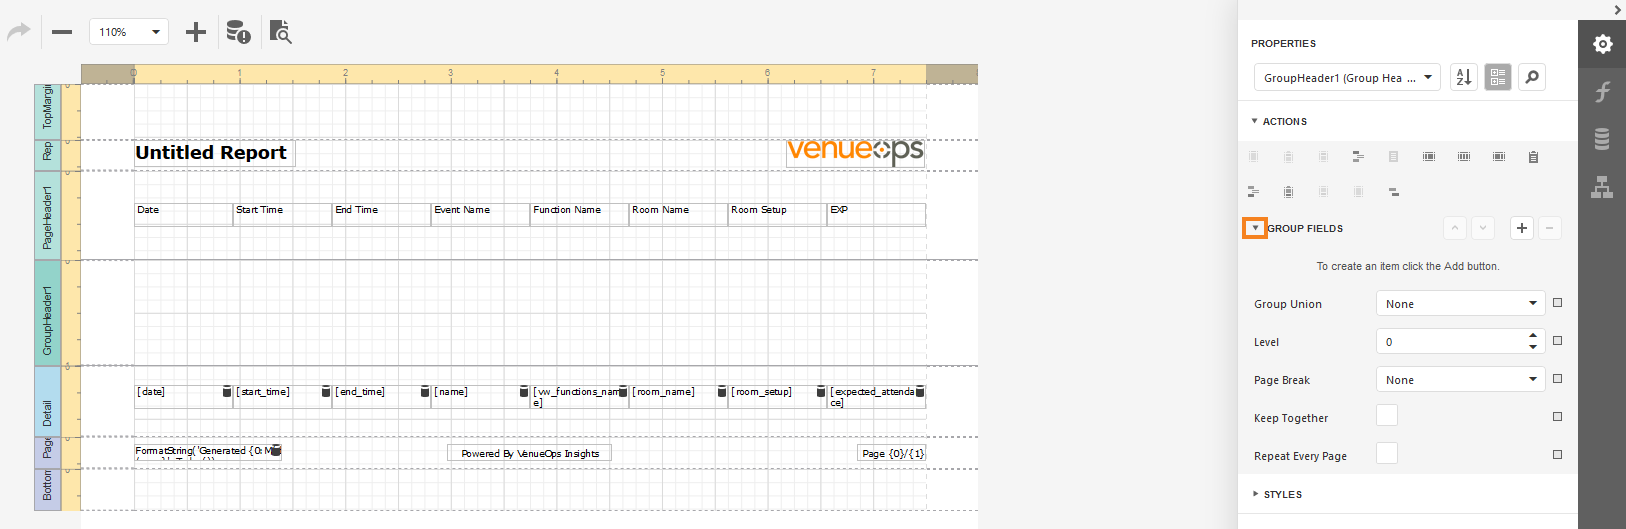Image resolution: width=1626 pixels, height=529 pixels.
Task: Click the remove group field minus button
Action: coord(1549,228)
